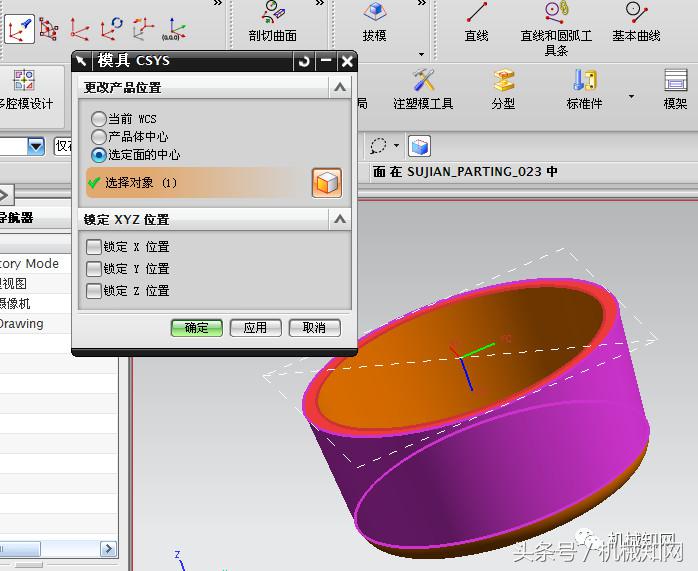Select the Rotate WCS icon
The image size is (698, 571).
(x=111, y=29)
